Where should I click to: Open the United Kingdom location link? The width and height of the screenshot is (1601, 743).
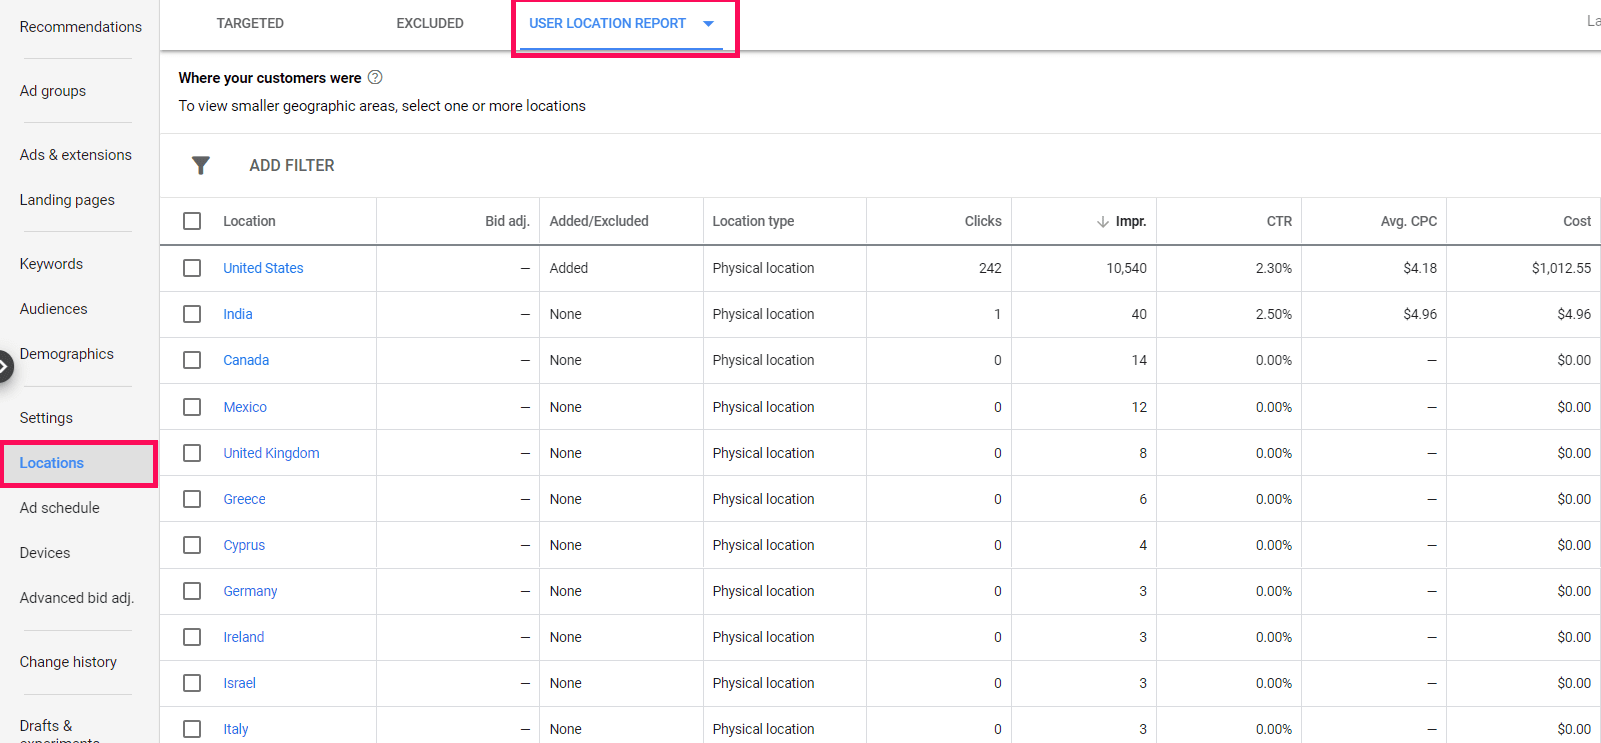[271, 453]
